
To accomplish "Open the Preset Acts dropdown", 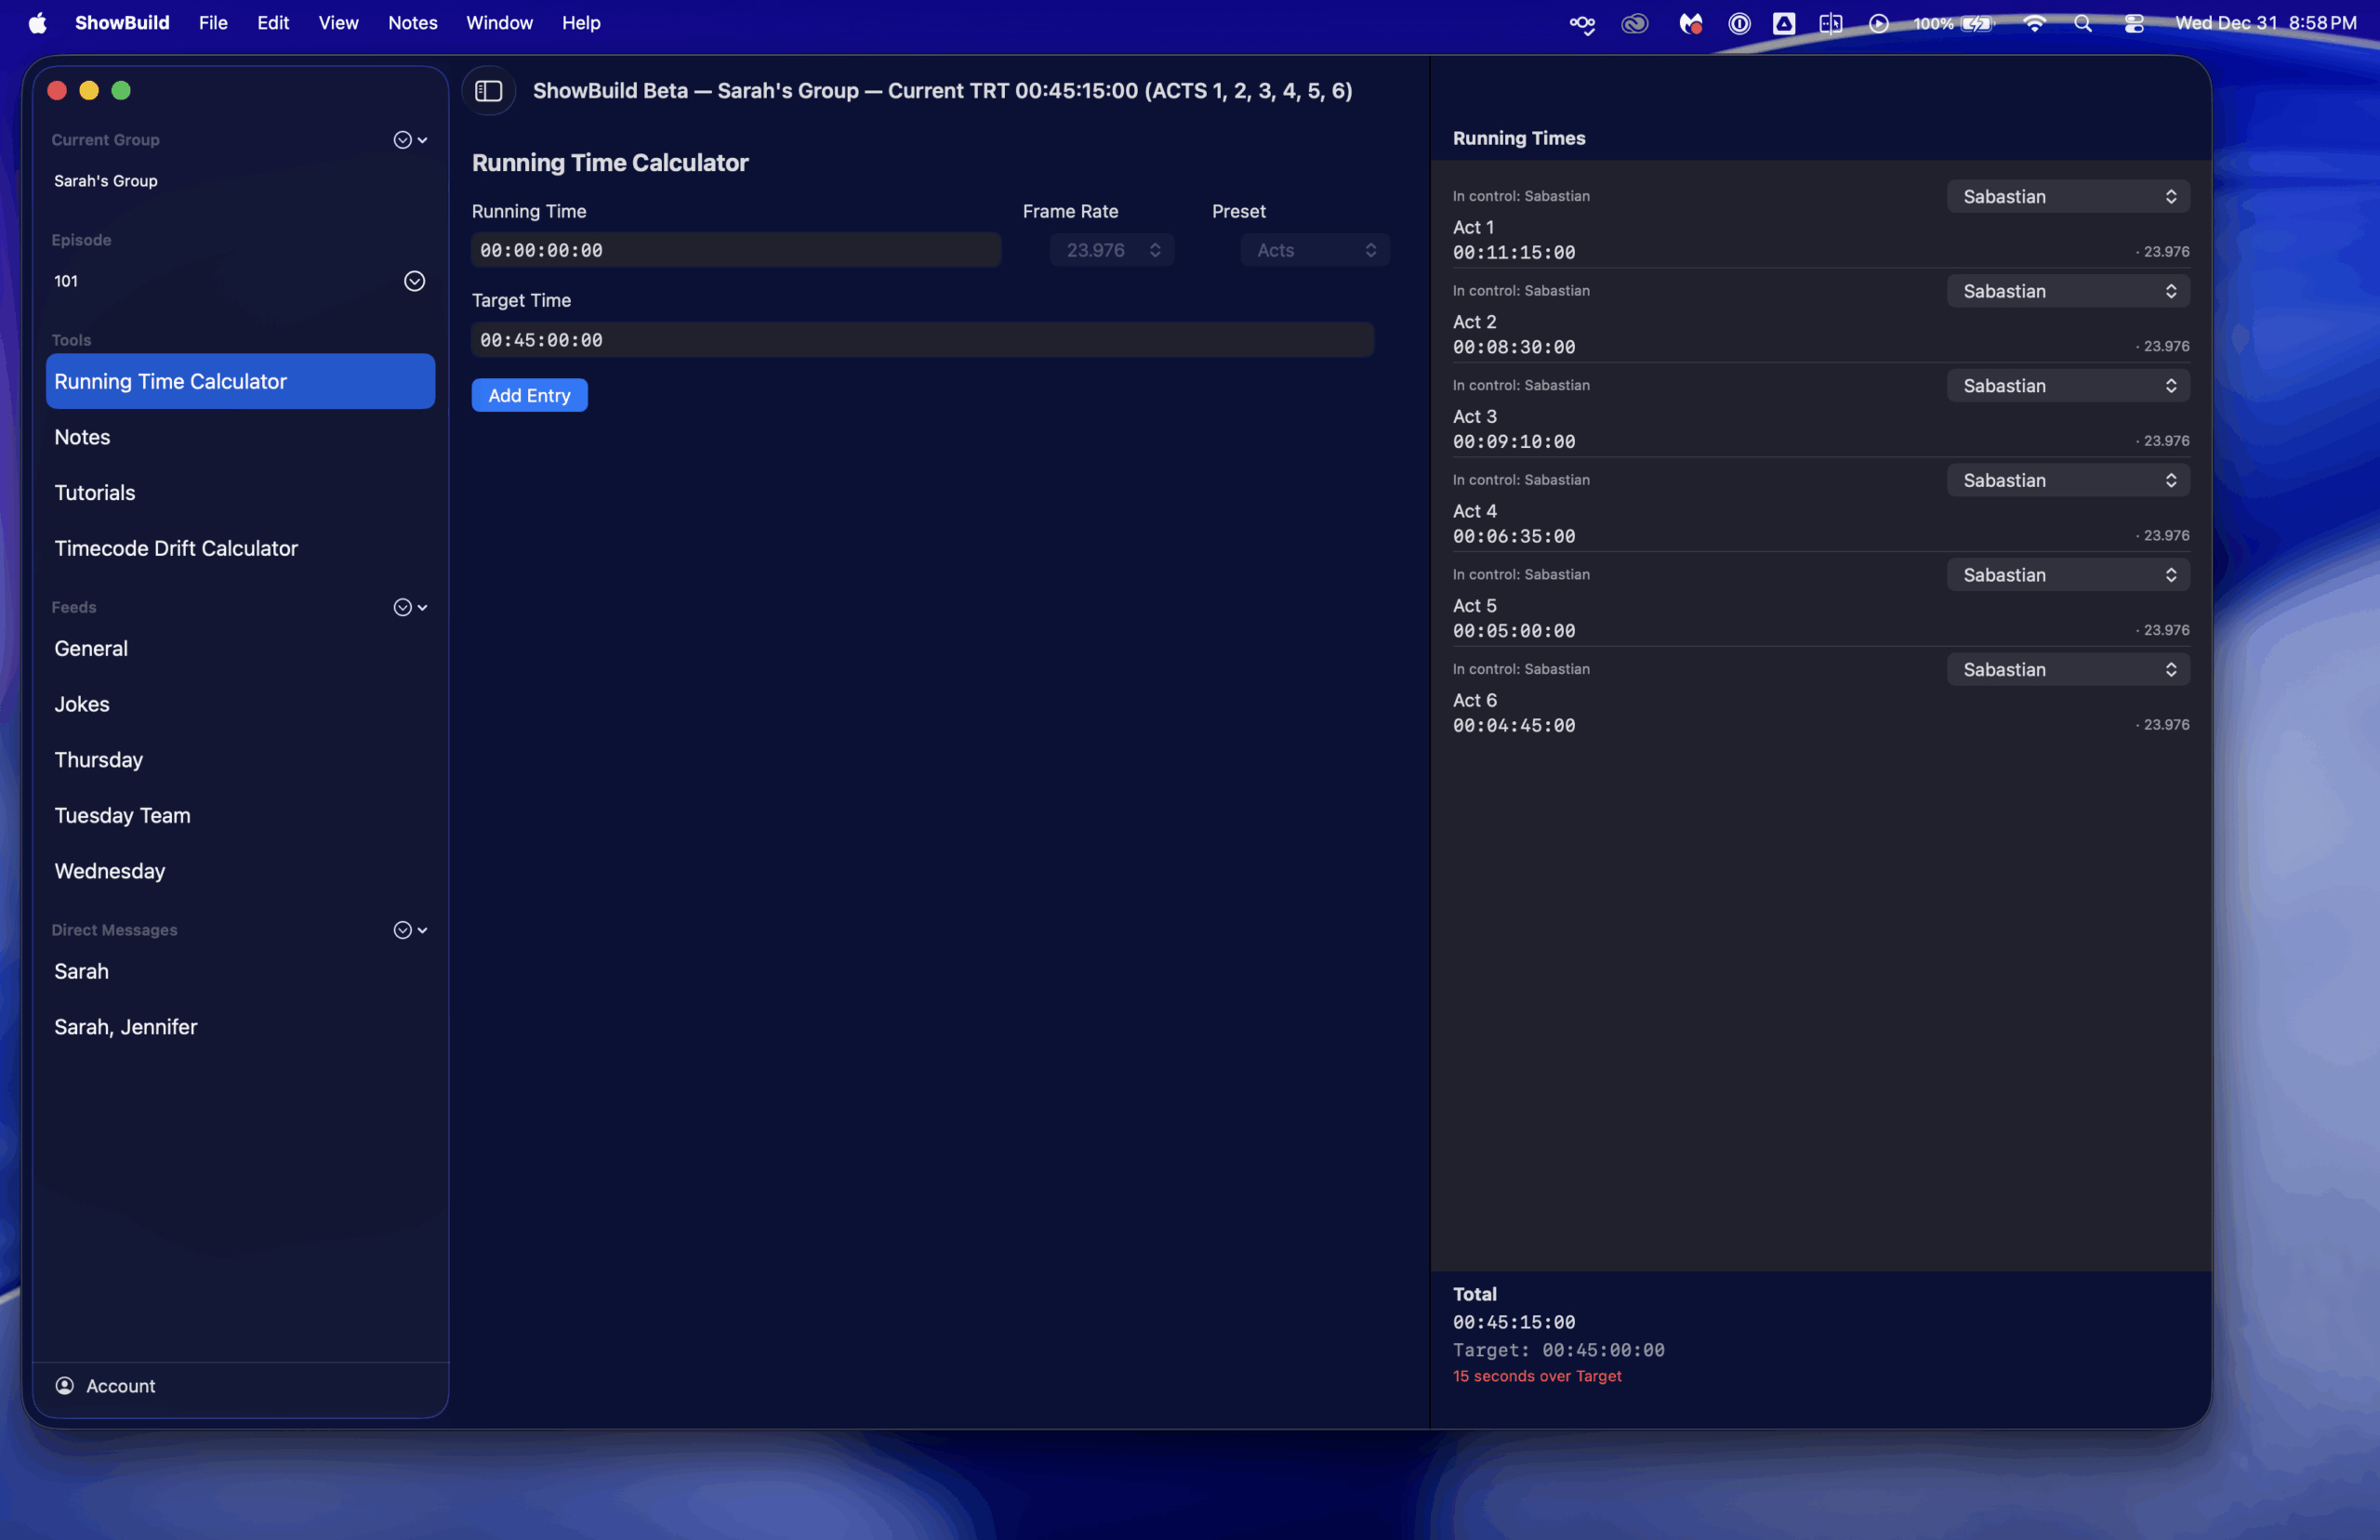I will (1315, 250).
